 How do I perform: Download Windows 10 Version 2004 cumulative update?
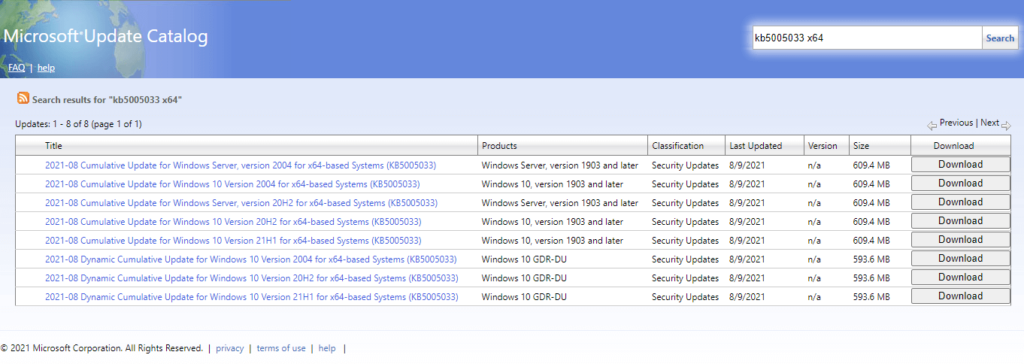960,184
